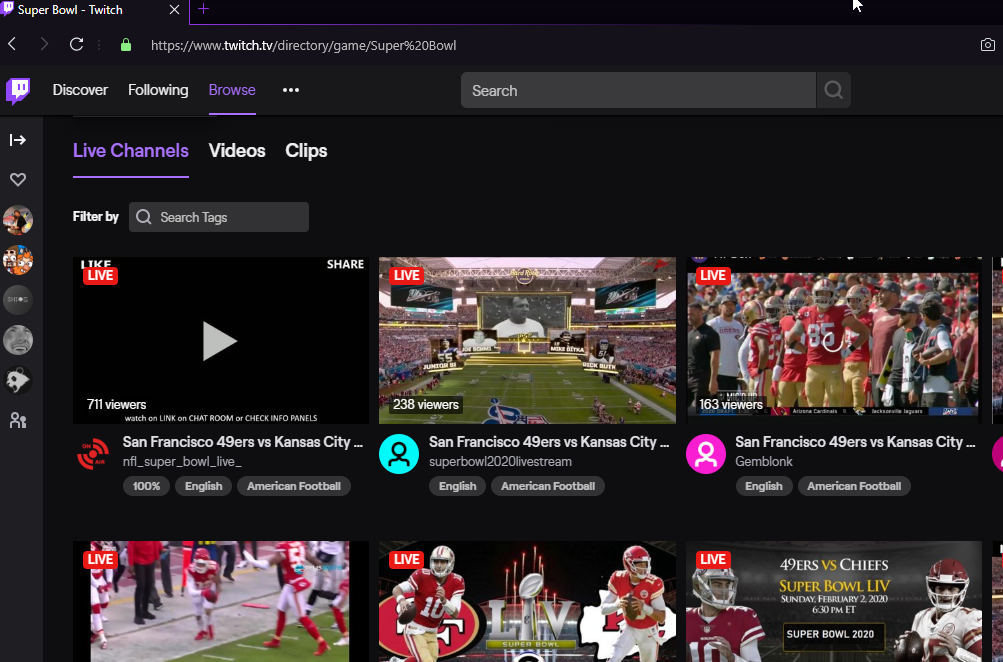Screen dimensions: 1003x662
Task: Open the browser snapshot camera icon
Action: click(x=988, y=45)
